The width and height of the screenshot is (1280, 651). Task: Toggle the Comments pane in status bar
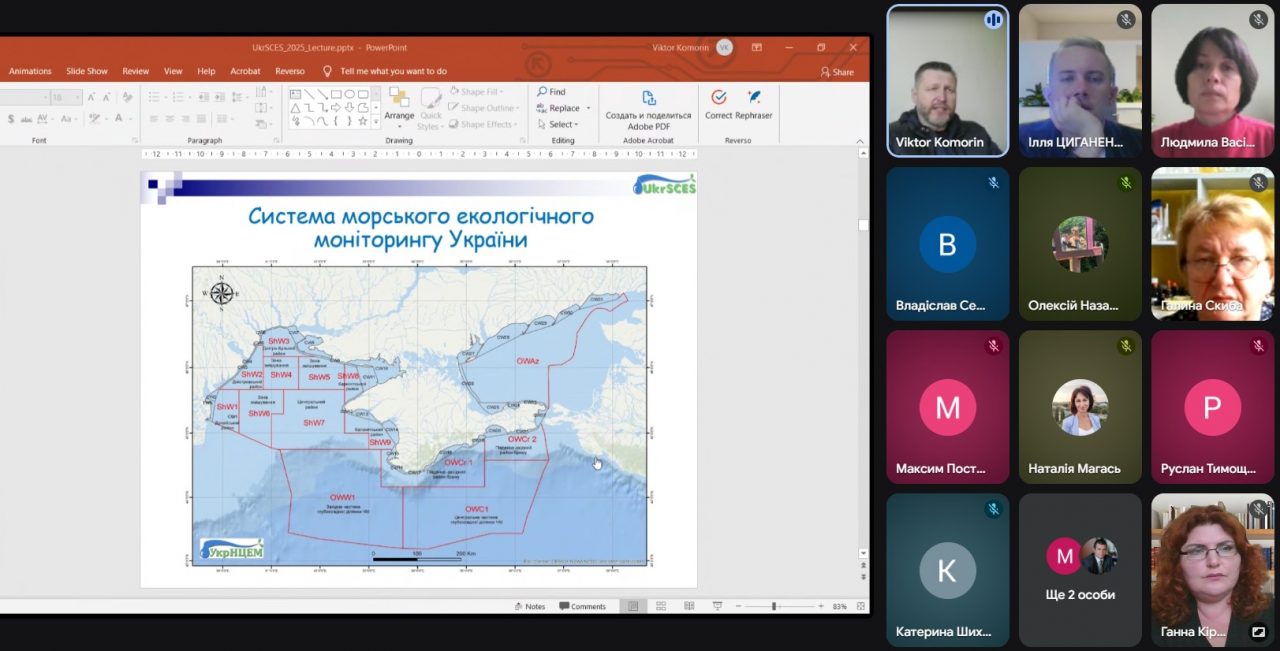(x=583, y=607)
